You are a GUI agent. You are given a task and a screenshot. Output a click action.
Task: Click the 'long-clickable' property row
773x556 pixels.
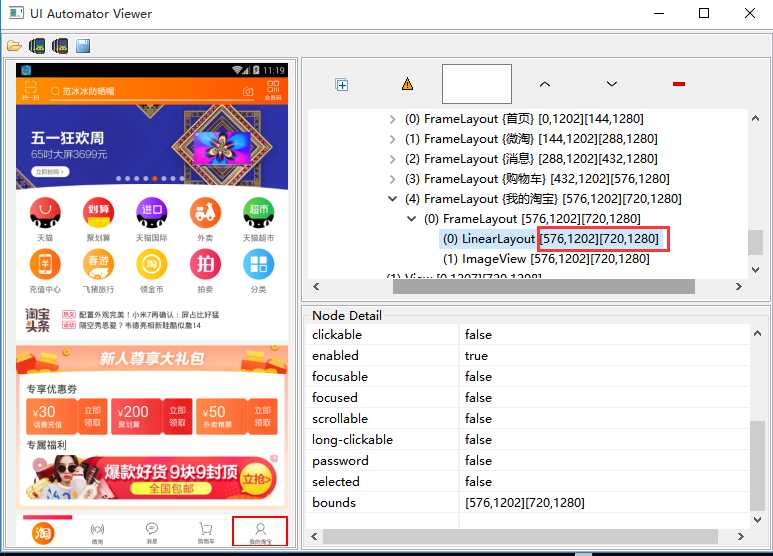click(527, 440)
